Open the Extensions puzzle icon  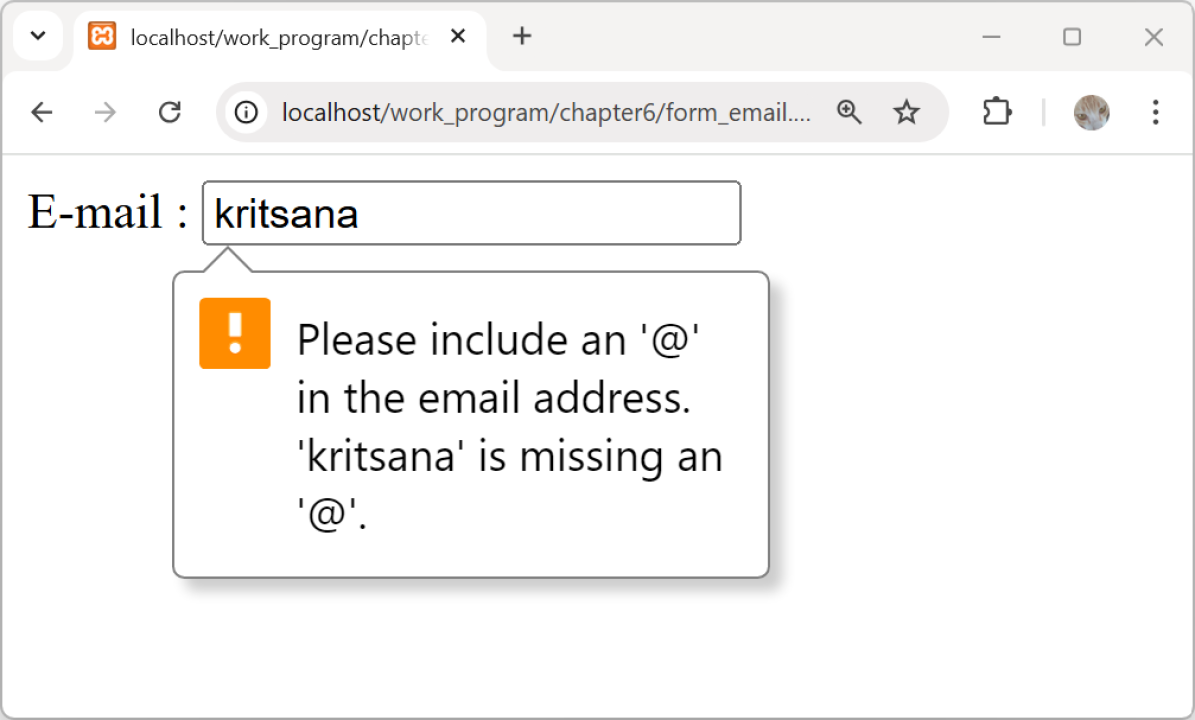click(x=997, y=112)
